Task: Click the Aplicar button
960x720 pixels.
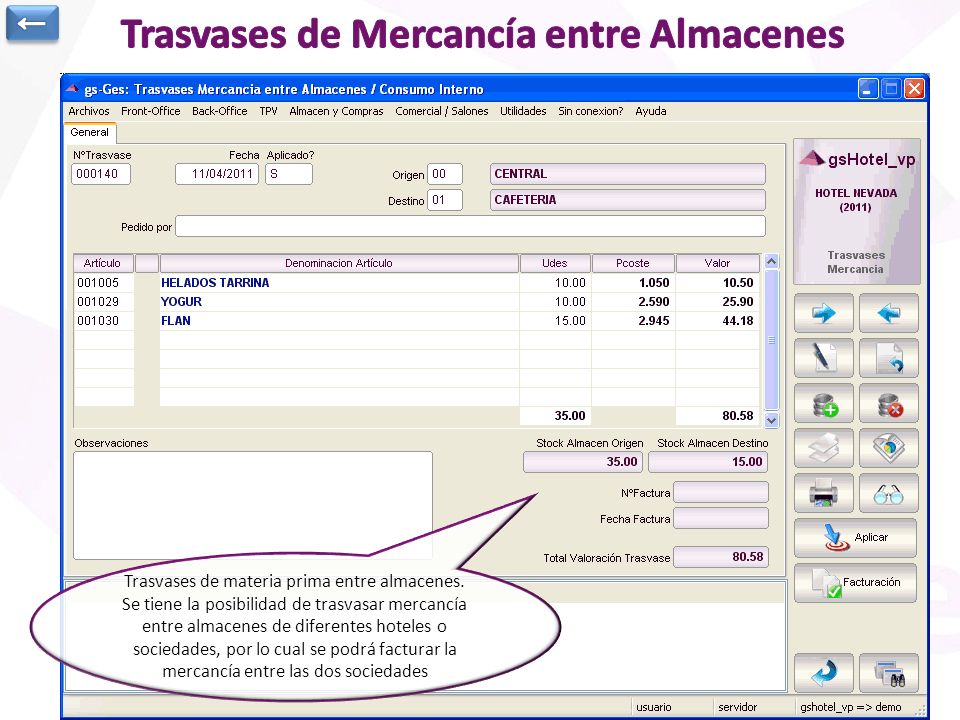Action: pyautogui.click(x=855, y=538)
